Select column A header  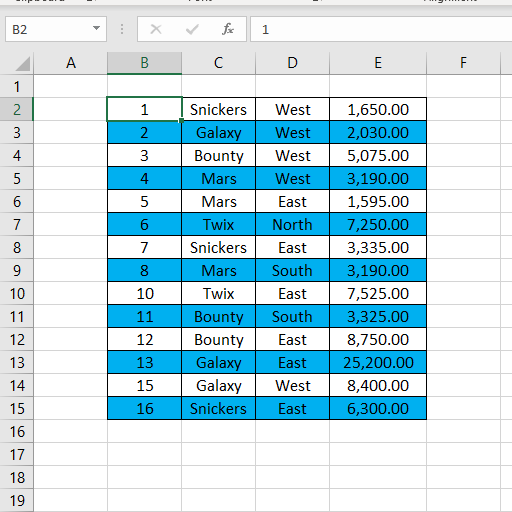70,63
